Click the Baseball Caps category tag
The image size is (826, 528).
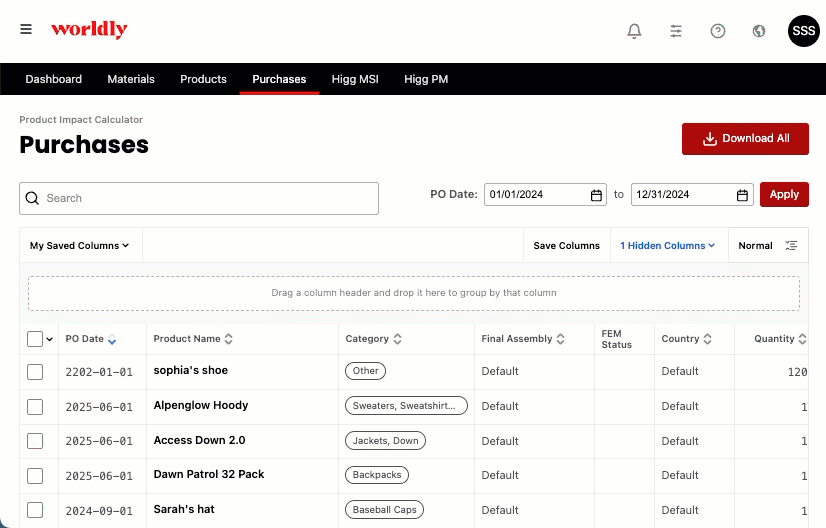(384, 510)
